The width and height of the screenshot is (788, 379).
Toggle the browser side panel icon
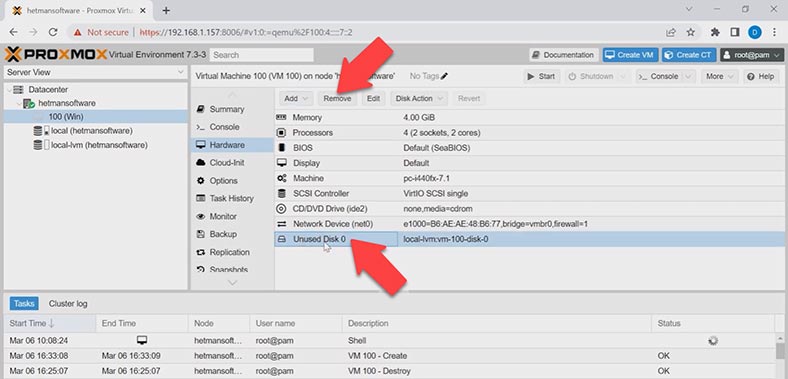(735, 32)
